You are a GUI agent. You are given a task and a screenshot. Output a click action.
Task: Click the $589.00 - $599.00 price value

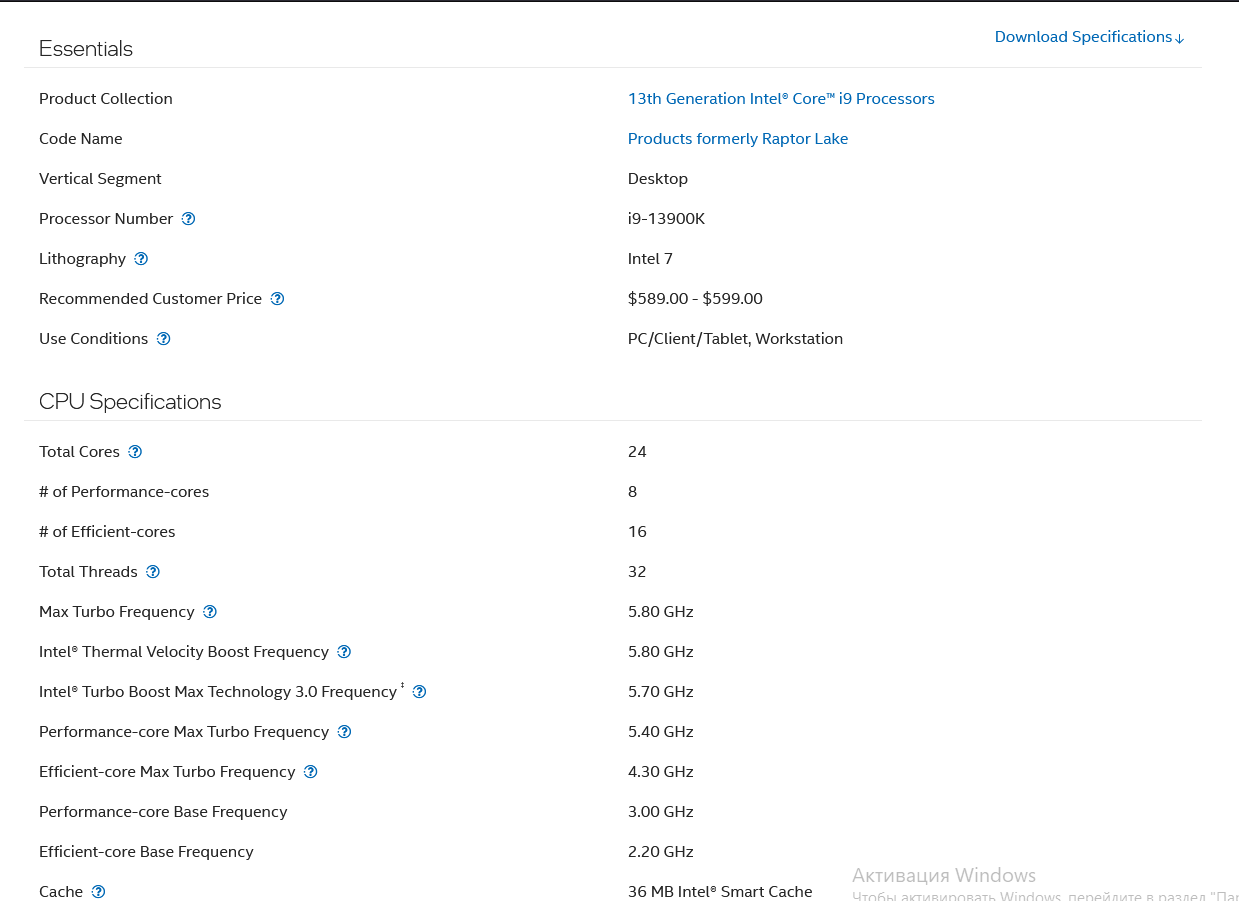(x=695, y=299)
